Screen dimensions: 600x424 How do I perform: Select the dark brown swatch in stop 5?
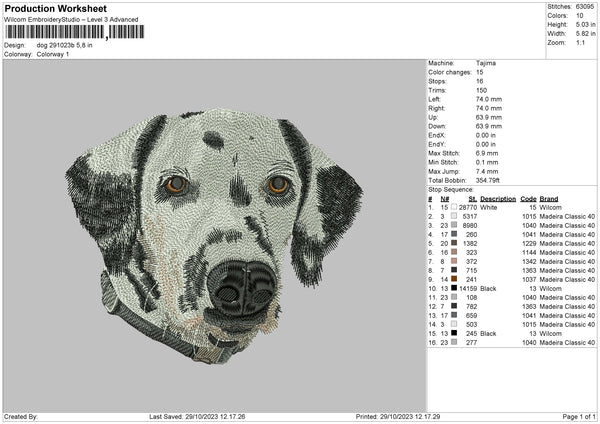453,243
